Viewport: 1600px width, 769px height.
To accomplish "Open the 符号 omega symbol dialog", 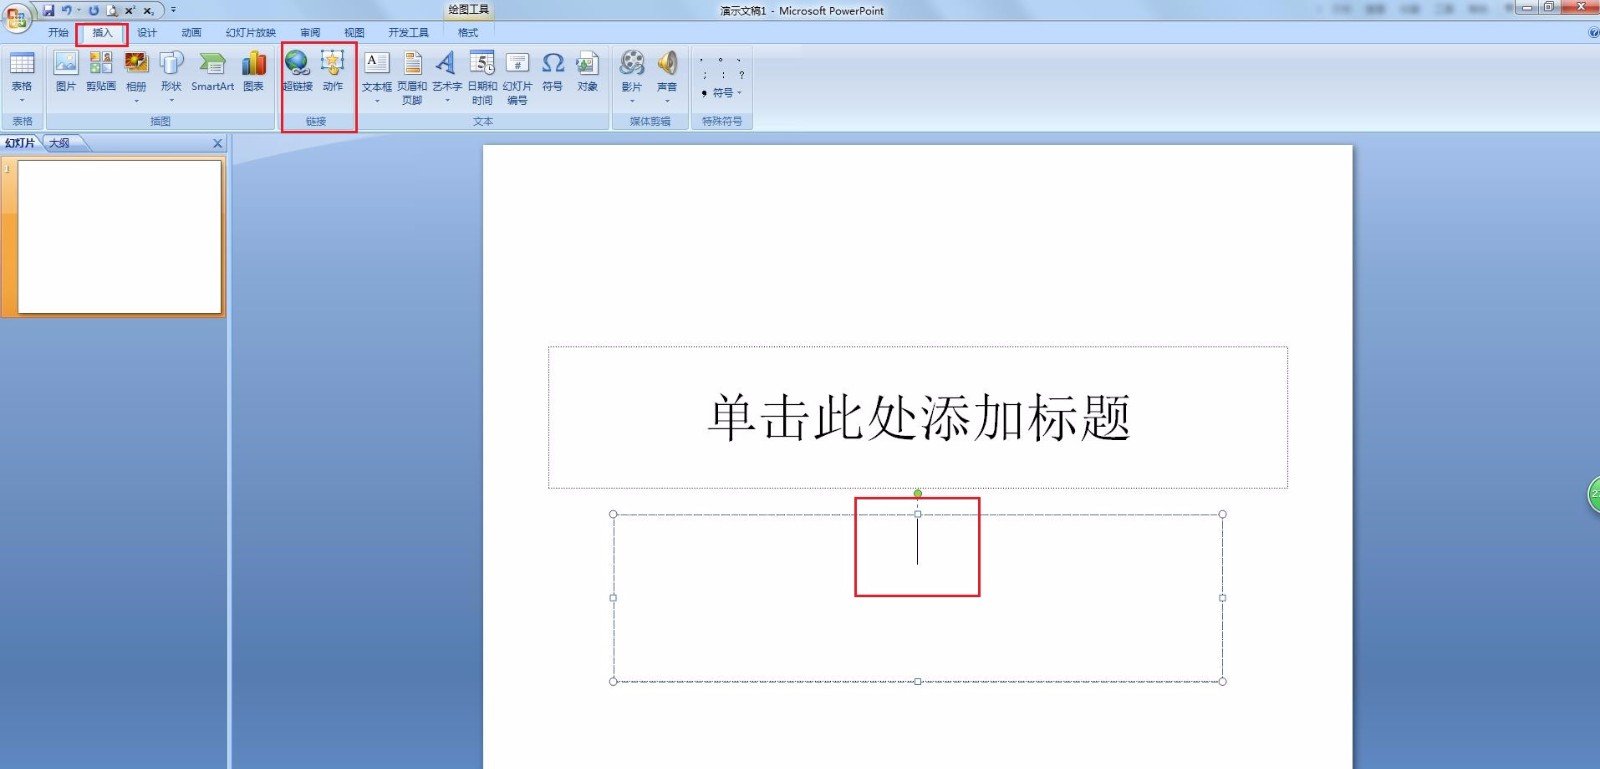I will pos(552,71).
